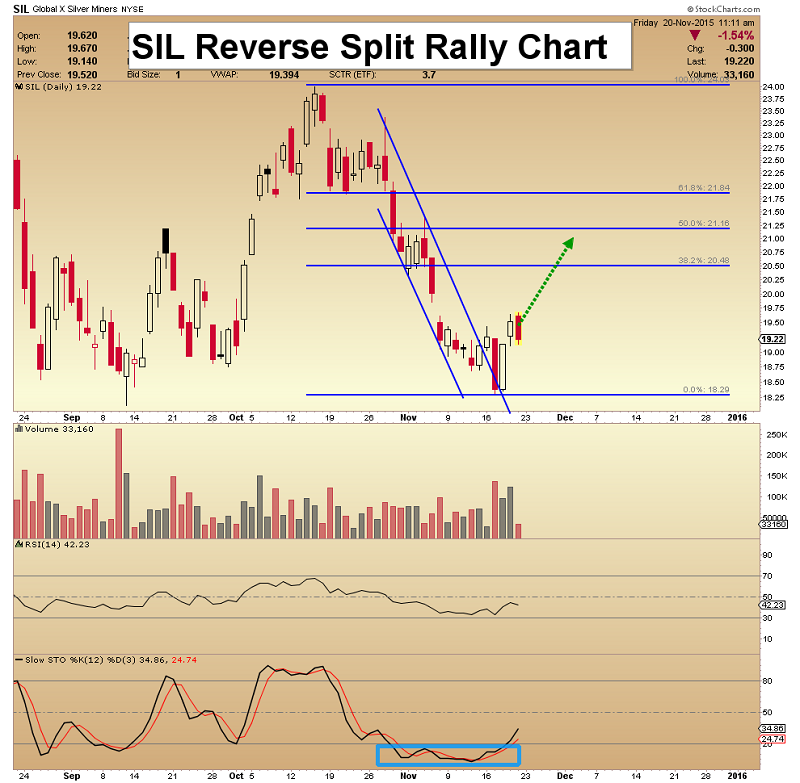800x783 pixels.
Task: Click the '38.2%: 20.48' Fibonacci label
Action: [x=704, y=260]
